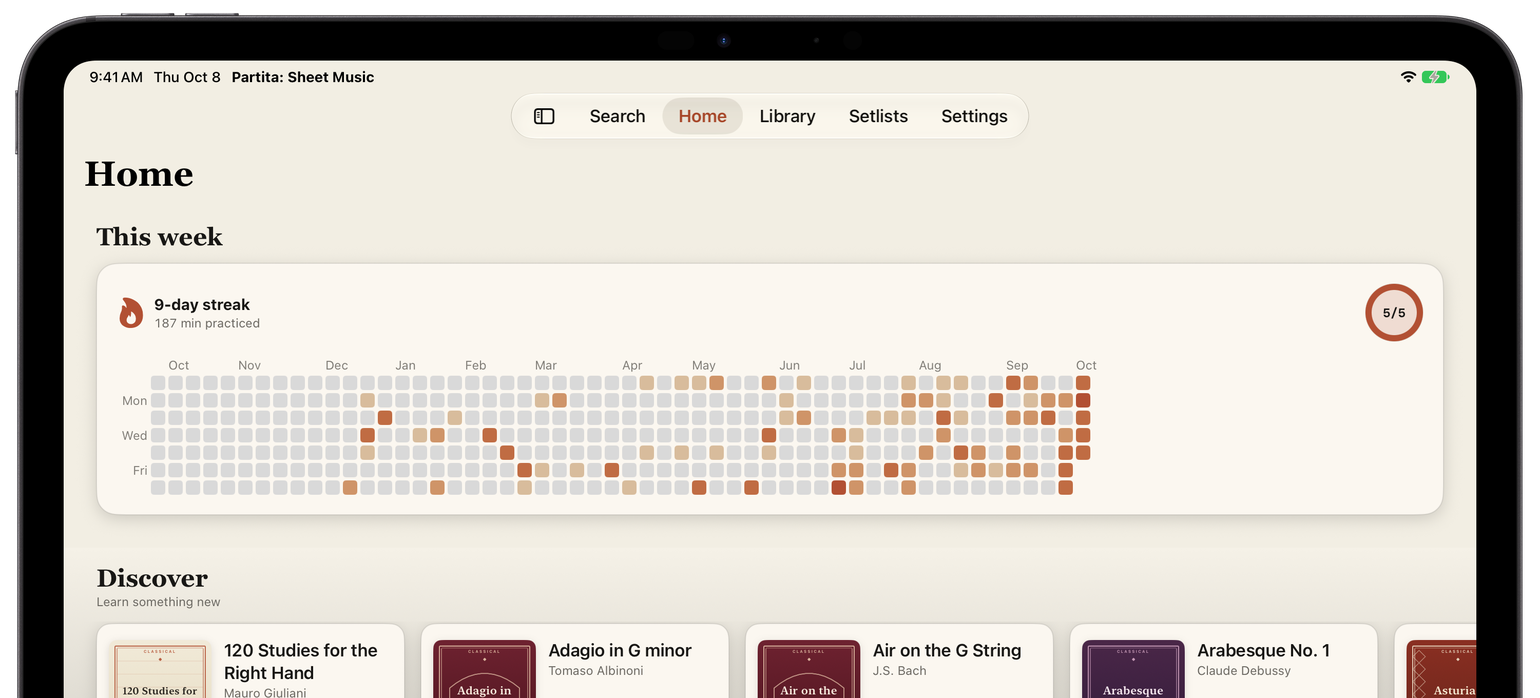Open the Air on the G String cover
Screen dimensions: 1540x698
click(808, 669)
